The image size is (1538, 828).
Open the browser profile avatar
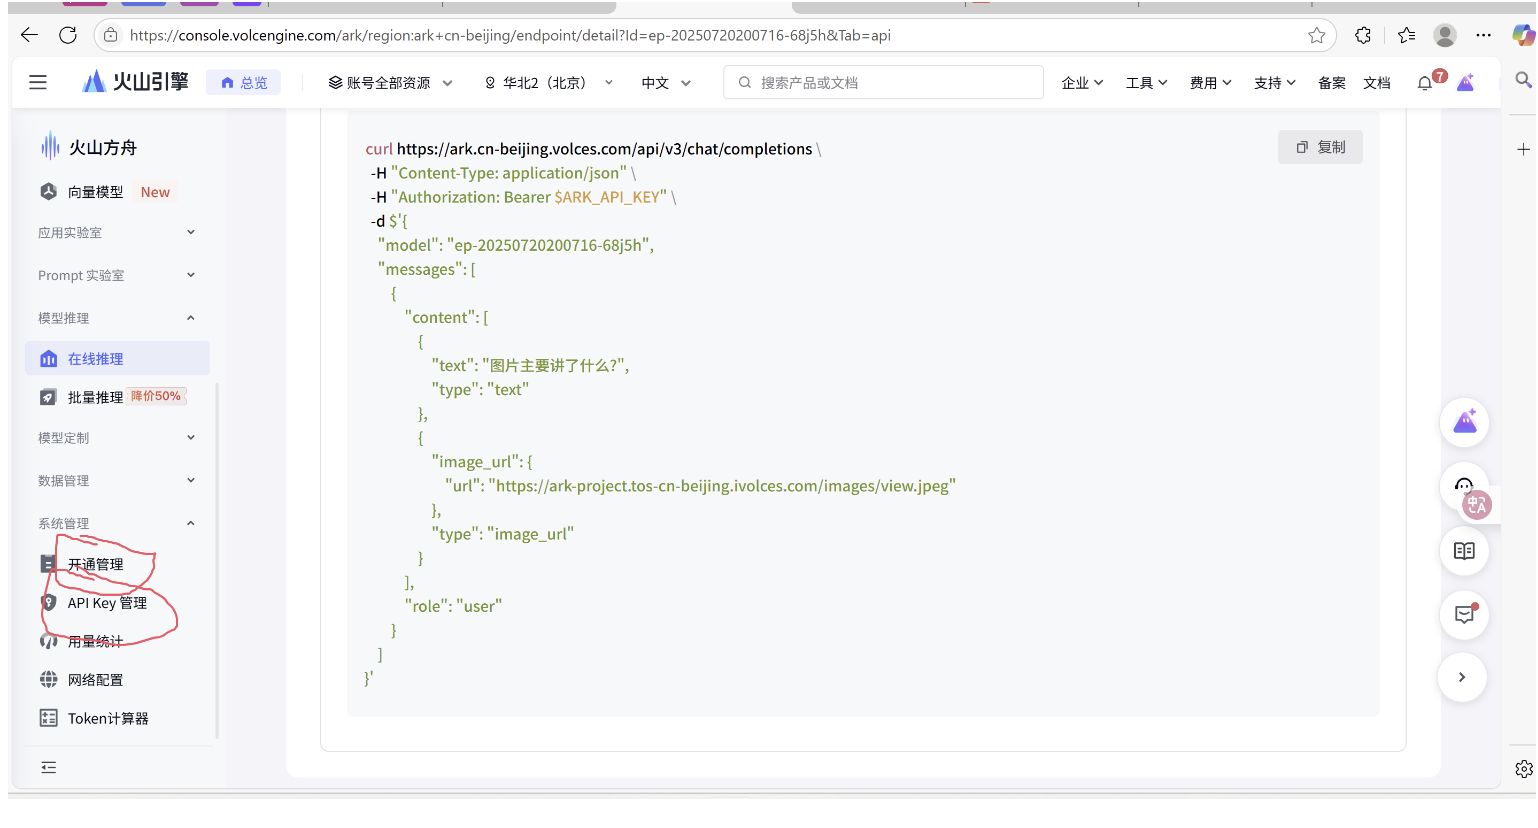[1445, 35]
